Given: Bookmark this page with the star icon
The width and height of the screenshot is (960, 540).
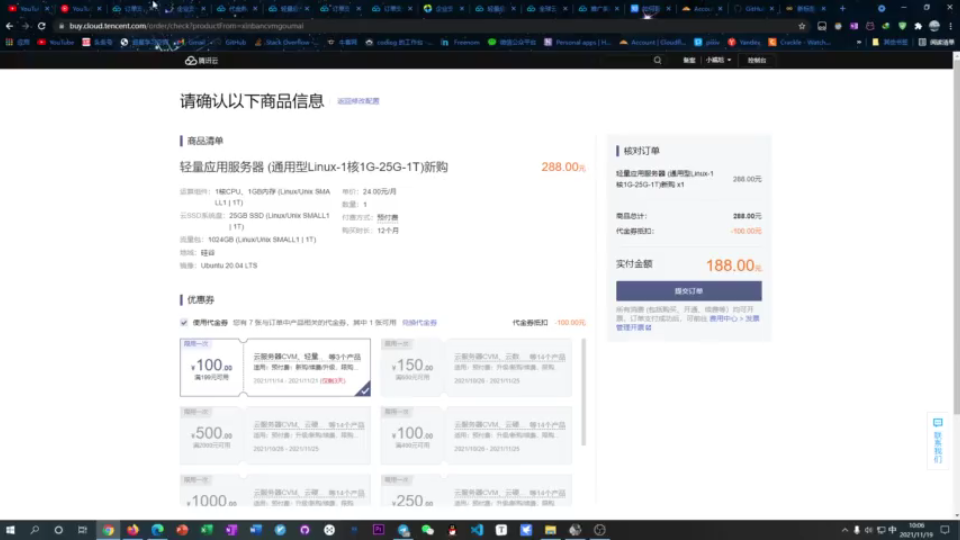Looking at the screenshot, I should [802, 26].
